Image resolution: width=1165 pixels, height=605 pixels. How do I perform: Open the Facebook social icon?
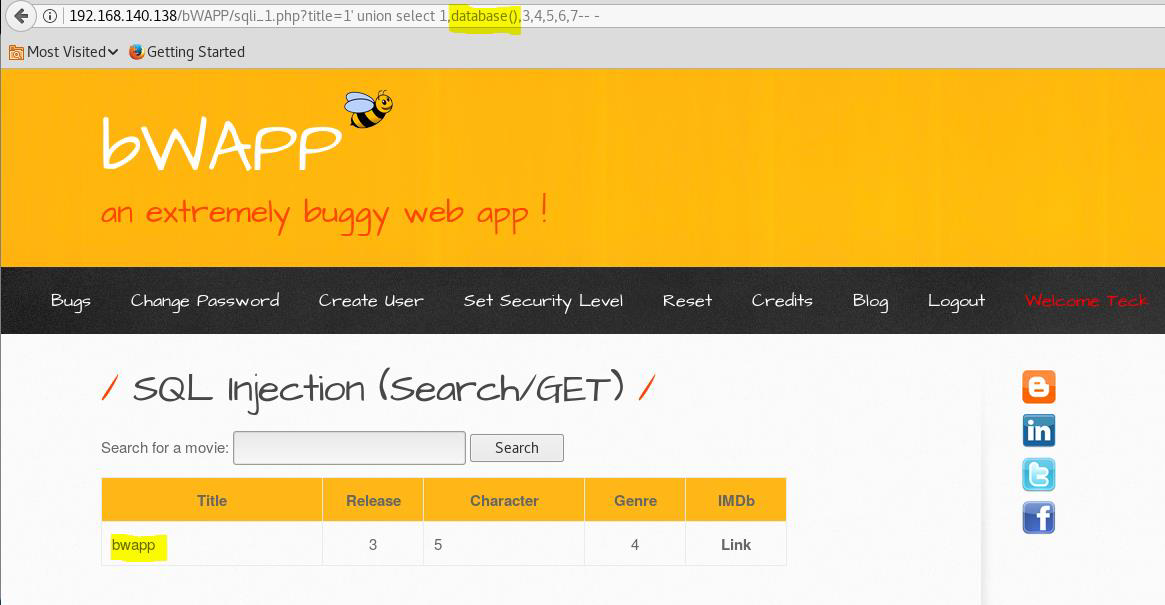(x=1038, y=518)
